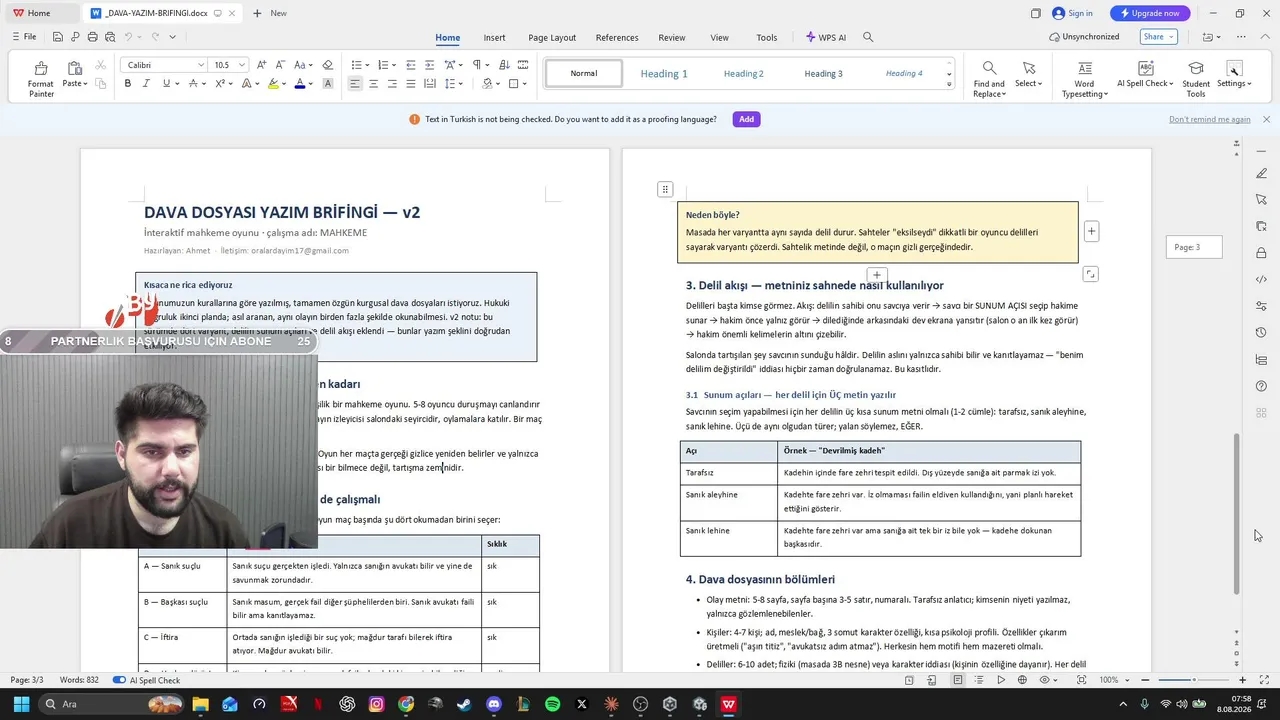Click the bulleted list icon
The width and height of the screenshot is (1280, 720).
click(x=356, y=65)
